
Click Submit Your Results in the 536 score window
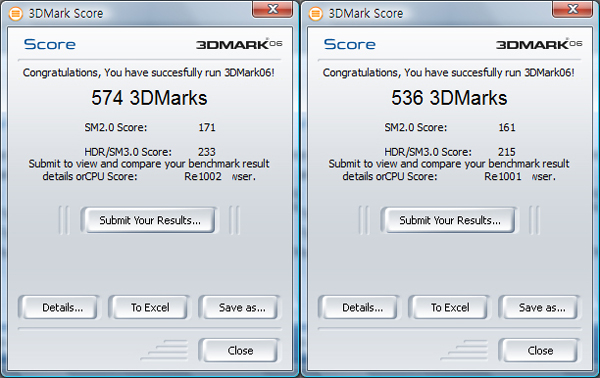tap(449, 220)
